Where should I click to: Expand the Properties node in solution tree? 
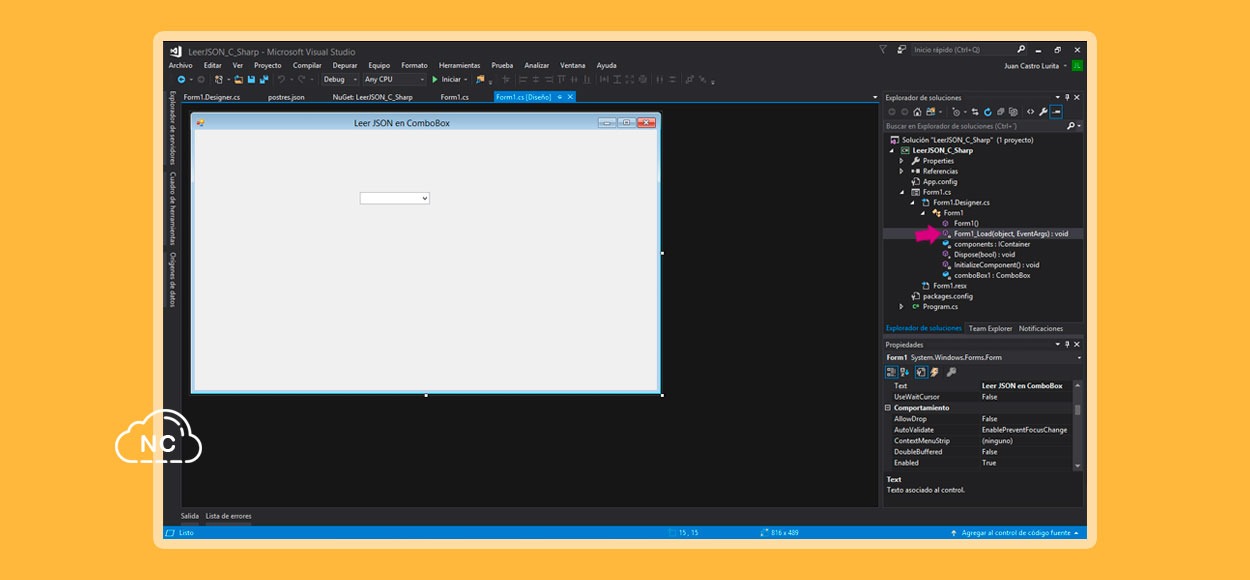pyautogui.click(x=901, y=161)
